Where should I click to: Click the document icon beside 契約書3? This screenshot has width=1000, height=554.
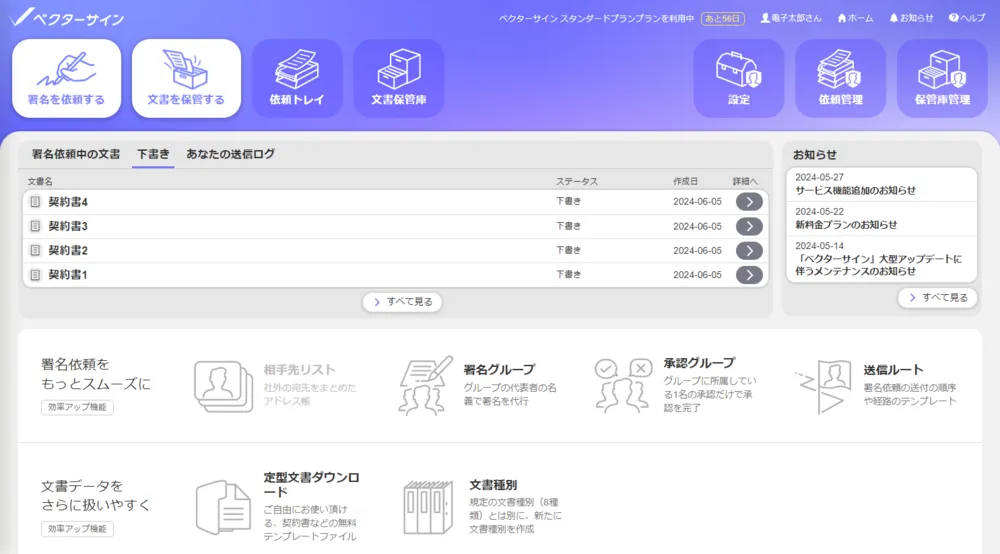[35, 226]
